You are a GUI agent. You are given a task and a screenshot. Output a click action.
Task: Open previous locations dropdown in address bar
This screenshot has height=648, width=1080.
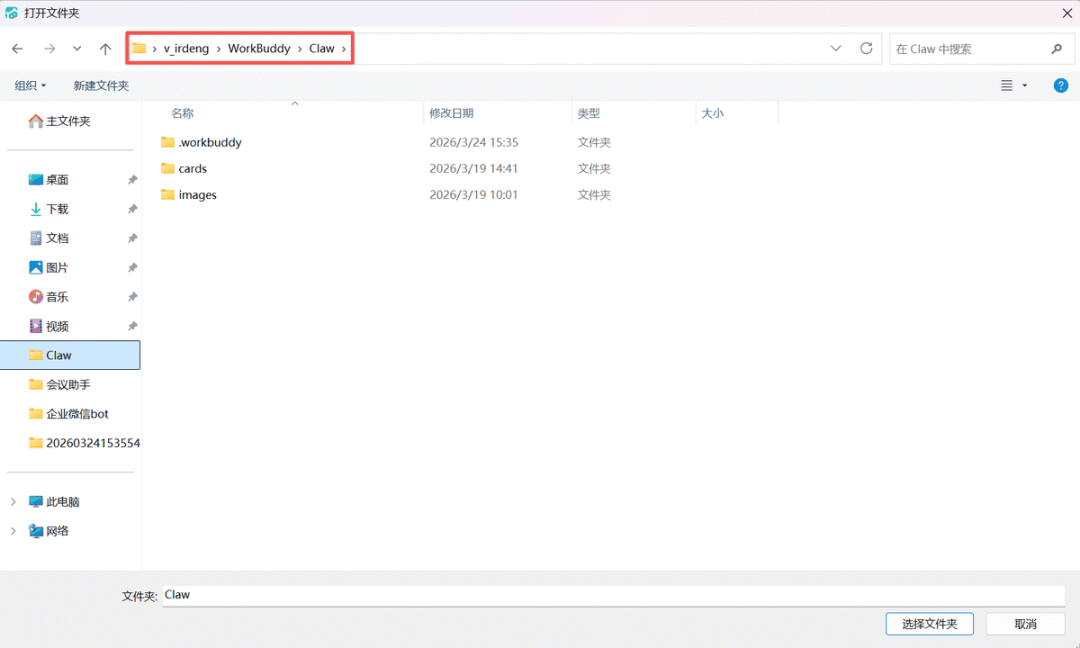[x=835, y=49]
